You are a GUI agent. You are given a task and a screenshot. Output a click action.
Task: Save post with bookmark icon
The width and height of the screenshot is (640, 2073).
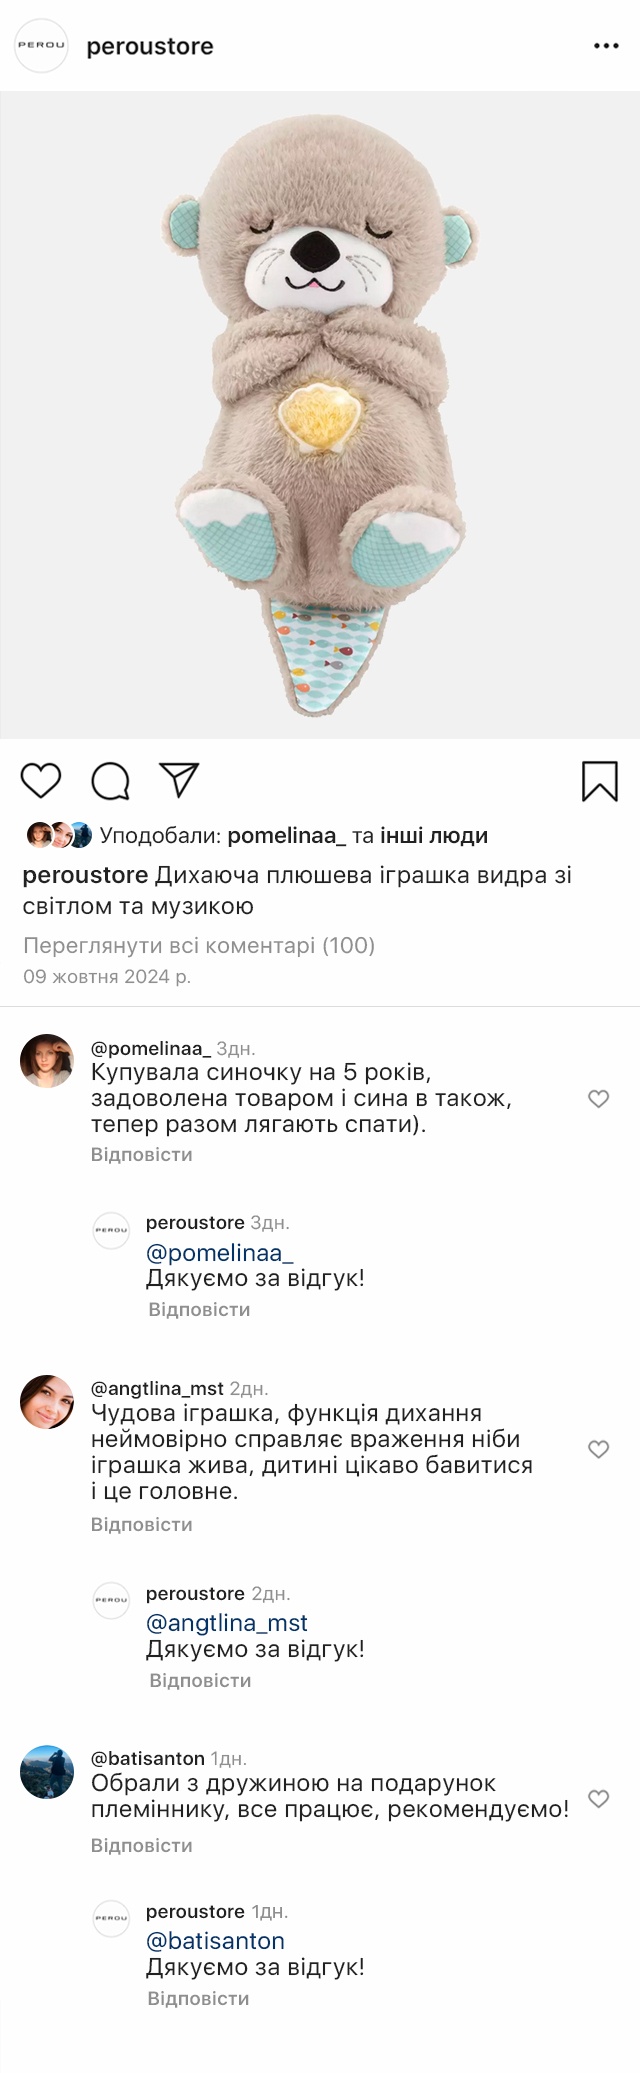(x=600, y=781)
